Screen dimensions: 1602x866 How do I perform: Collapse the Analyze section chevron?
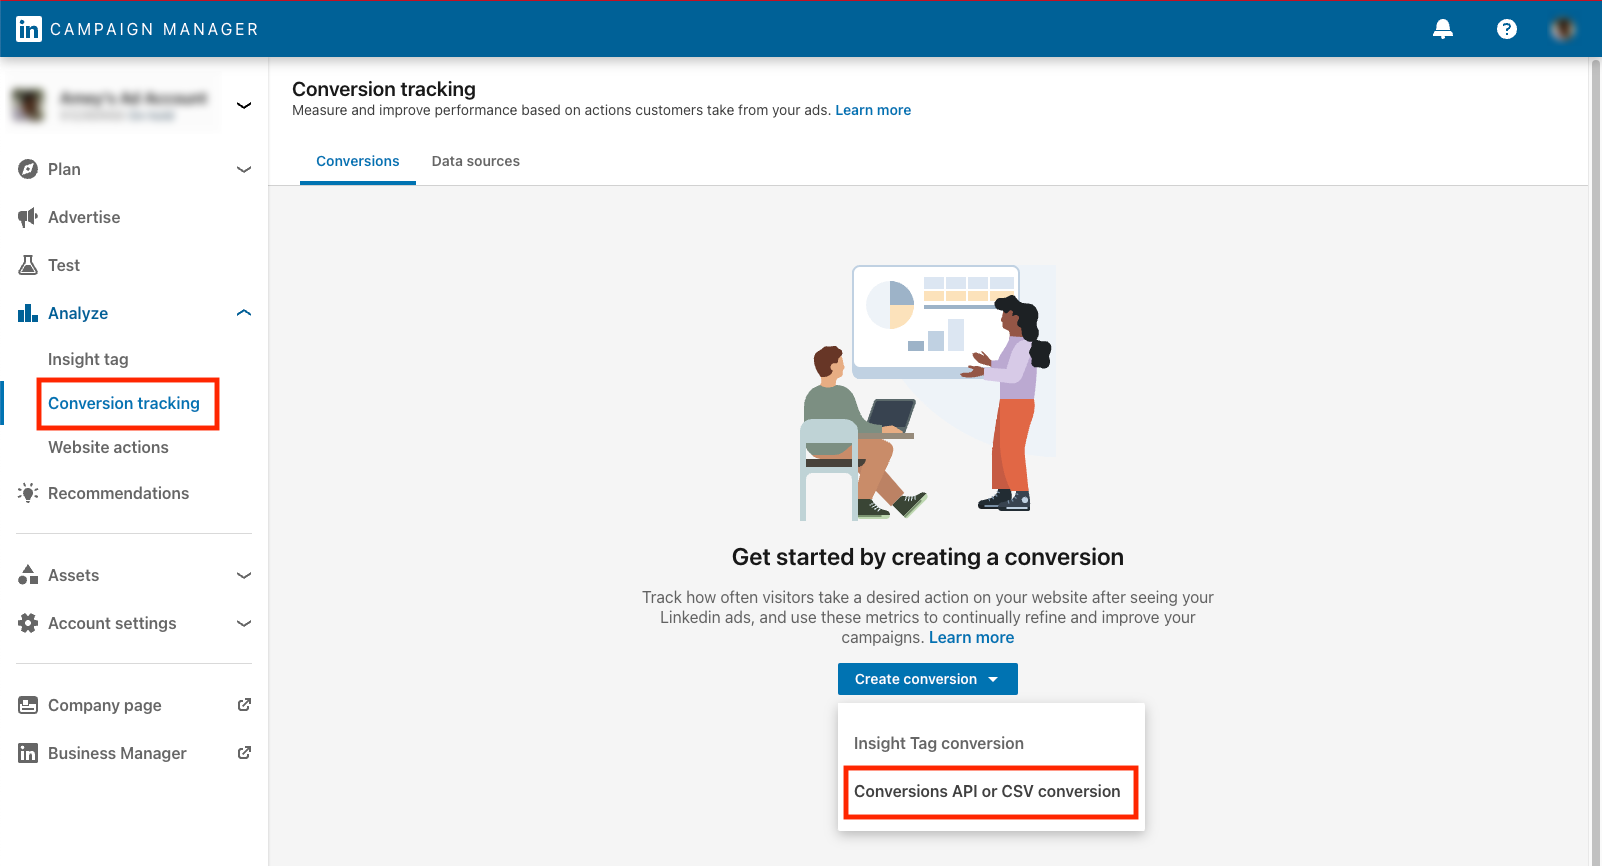244,313
